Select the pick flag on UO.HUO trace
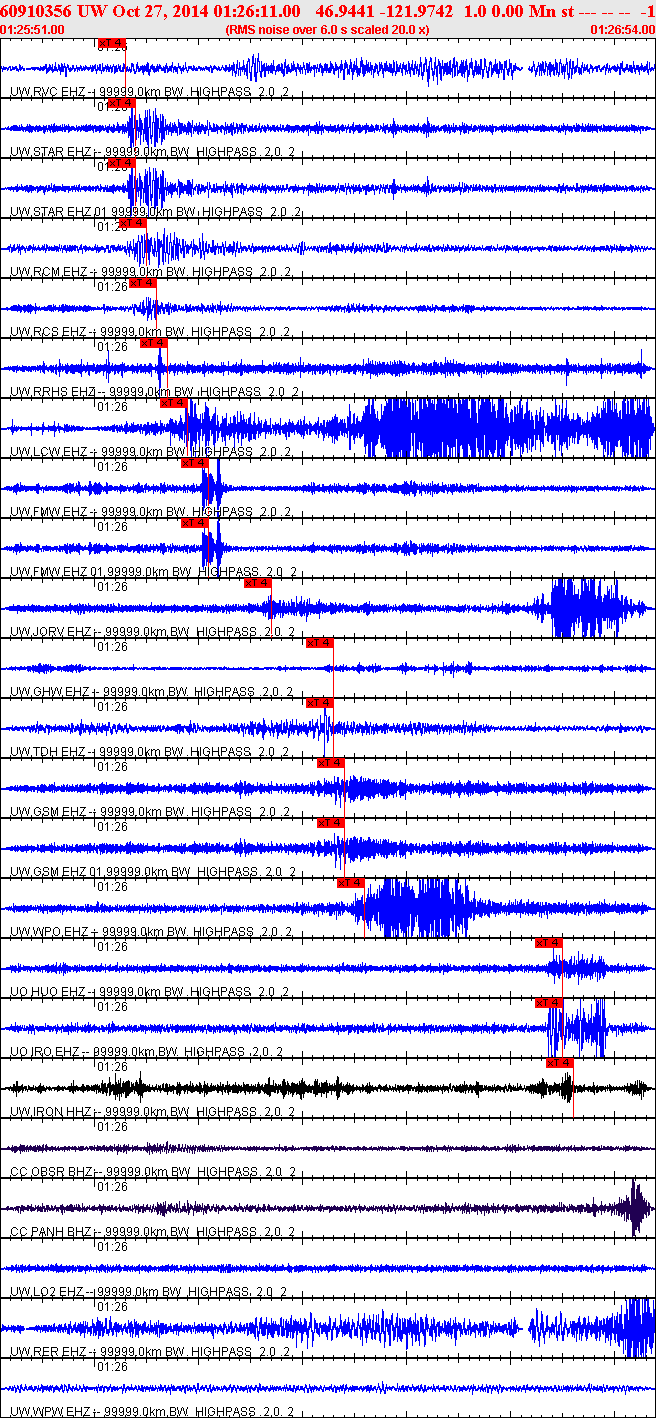 pos(549,943)
